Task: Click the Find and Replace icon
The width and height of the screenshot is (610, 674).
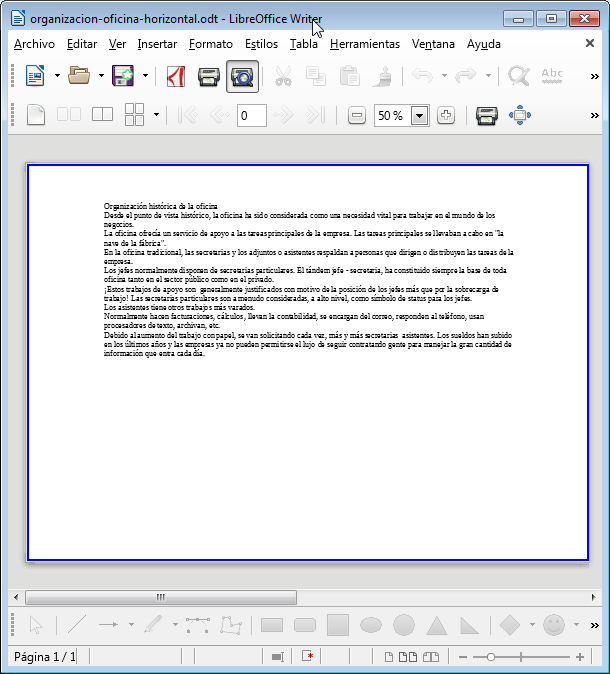Action: pos(518,76)
